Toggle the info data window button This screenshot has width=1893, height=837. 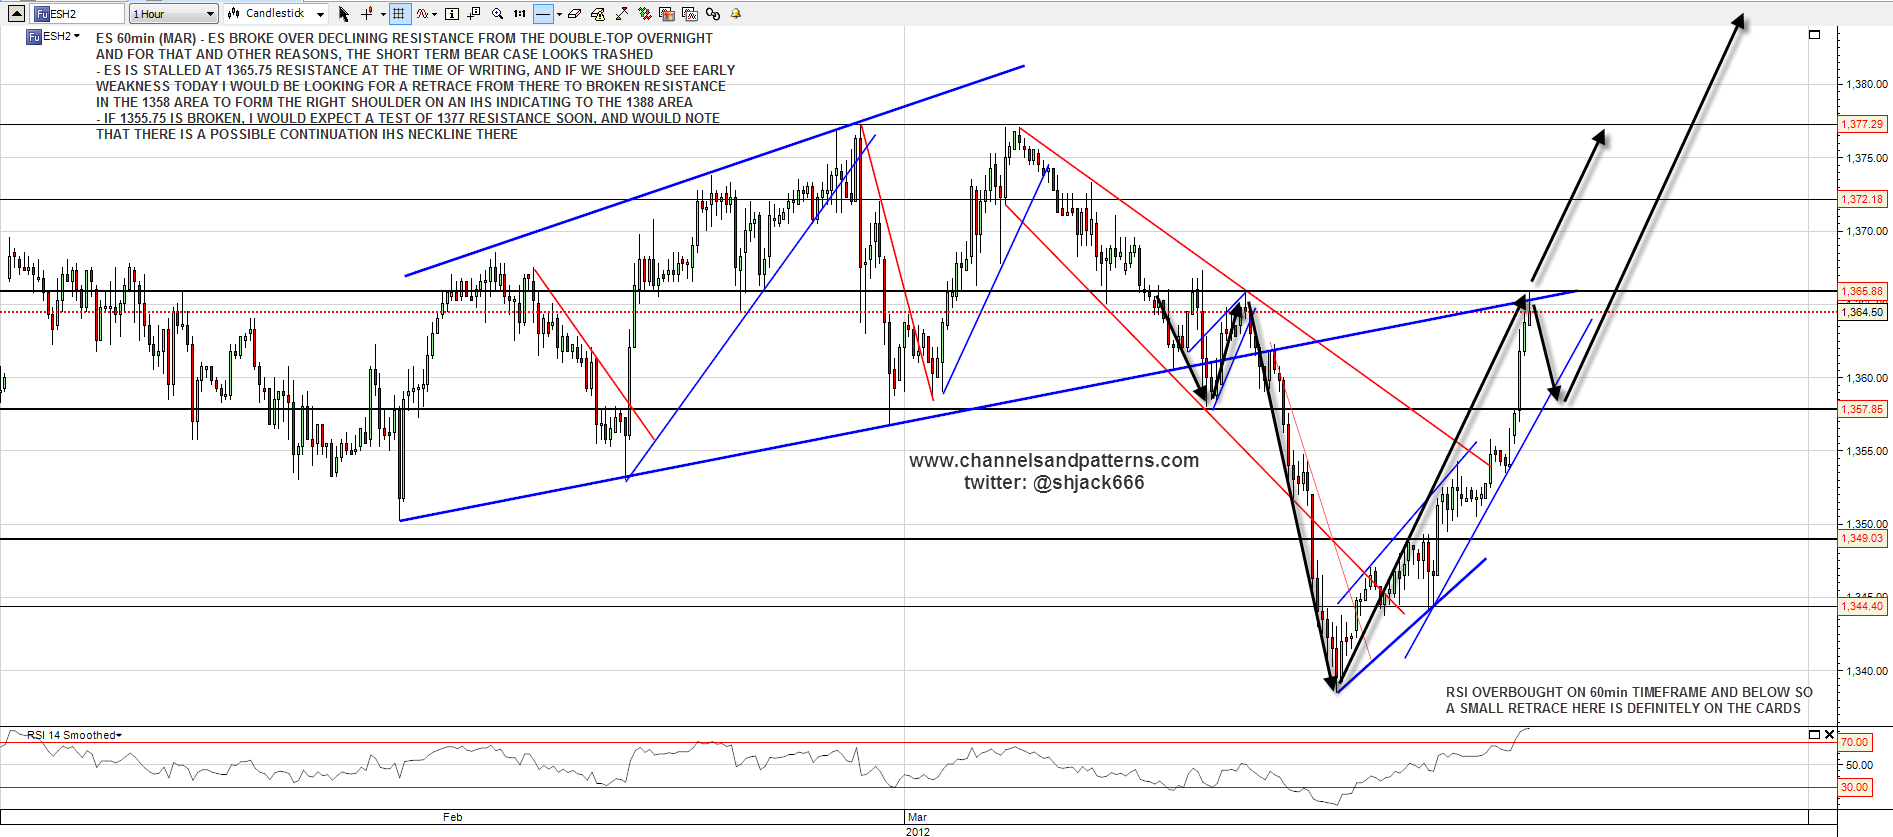pos(452,14)
